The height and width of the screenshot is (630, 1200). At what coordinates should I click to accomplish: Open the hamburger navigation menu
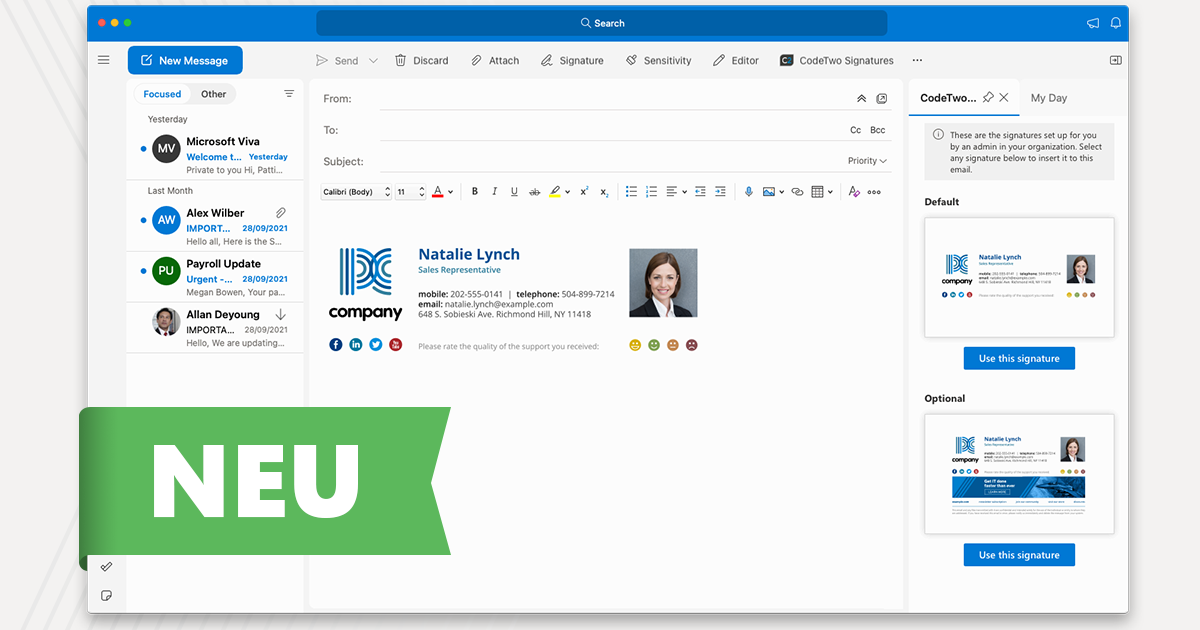tap(103, 60)
